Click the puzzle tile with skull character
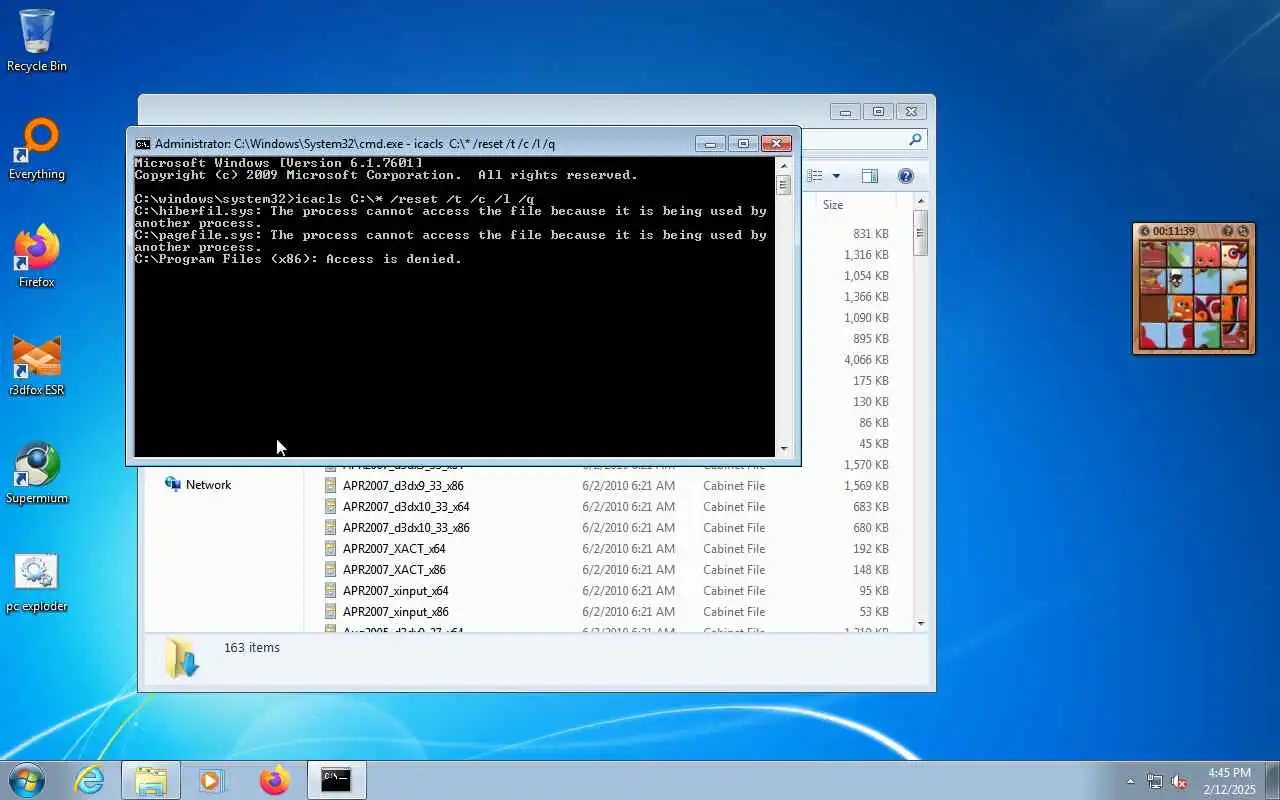Viewport: 1280px width, 800px height. [x=1180, y=280]
